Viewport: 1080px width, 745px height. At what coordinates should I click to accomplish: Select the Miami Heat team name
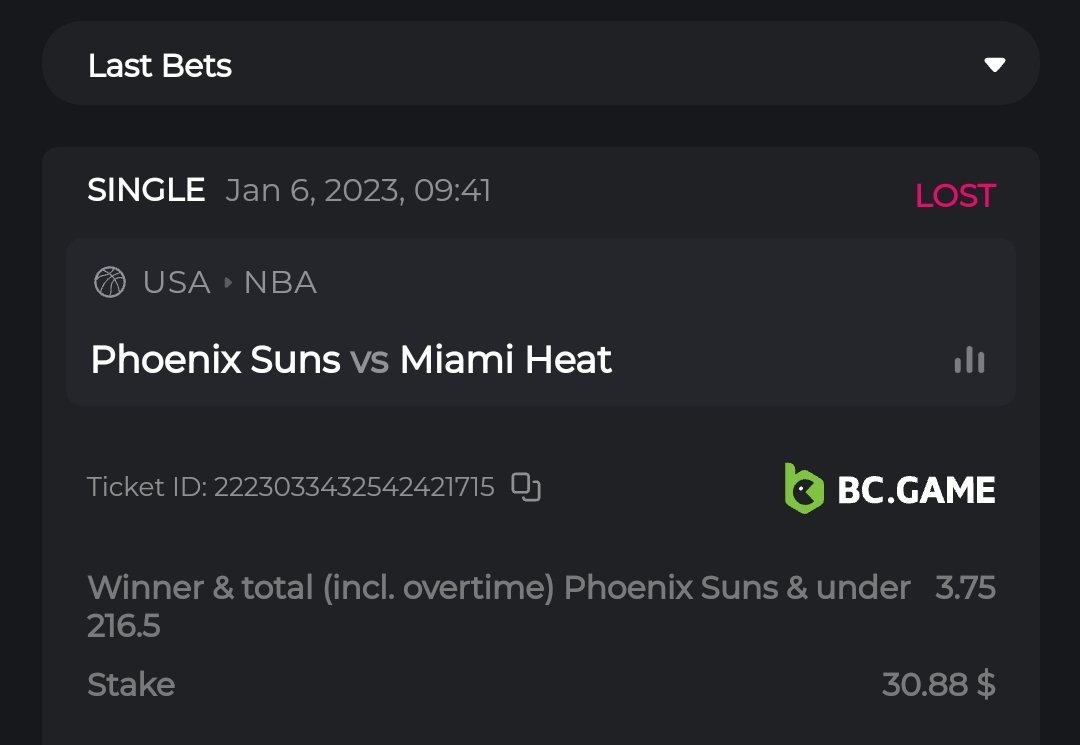coord(506,360)
